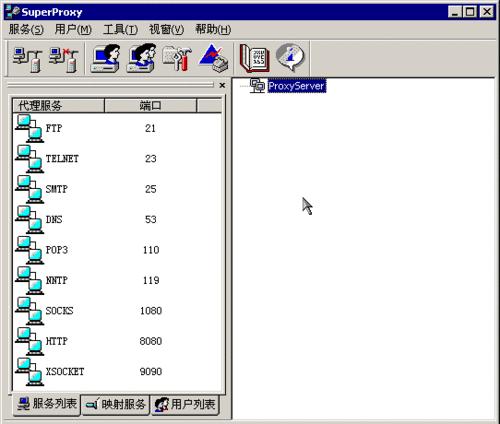500x424 pixels.
Task: Switch to the 映射服务 tab
Action: click(x=115, y=405)
